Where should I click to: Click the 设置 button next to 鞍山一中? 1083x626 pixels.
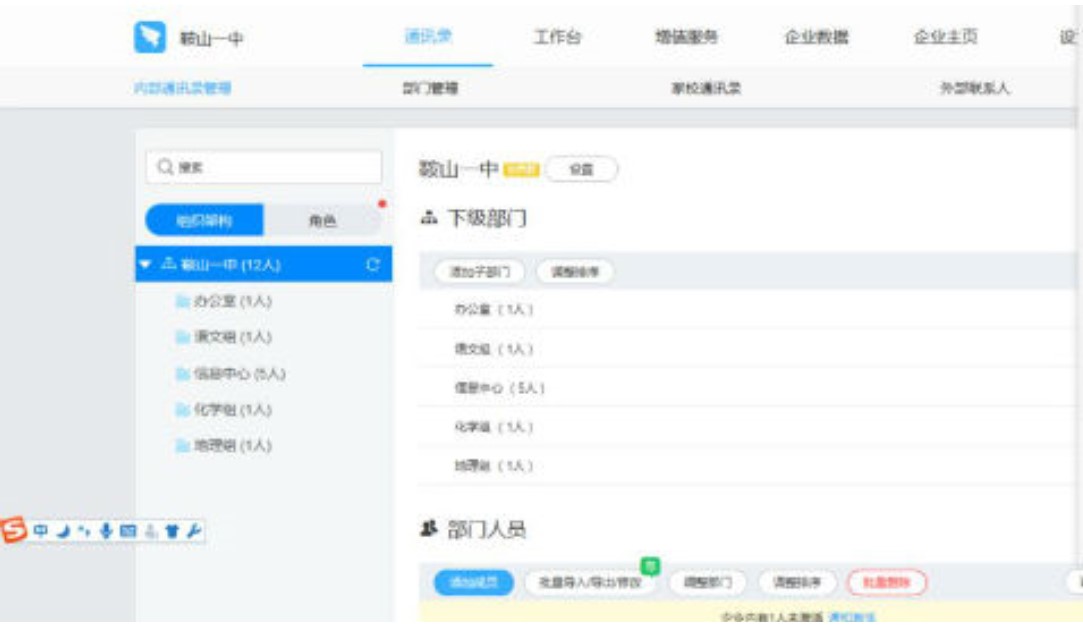(582, 170)
